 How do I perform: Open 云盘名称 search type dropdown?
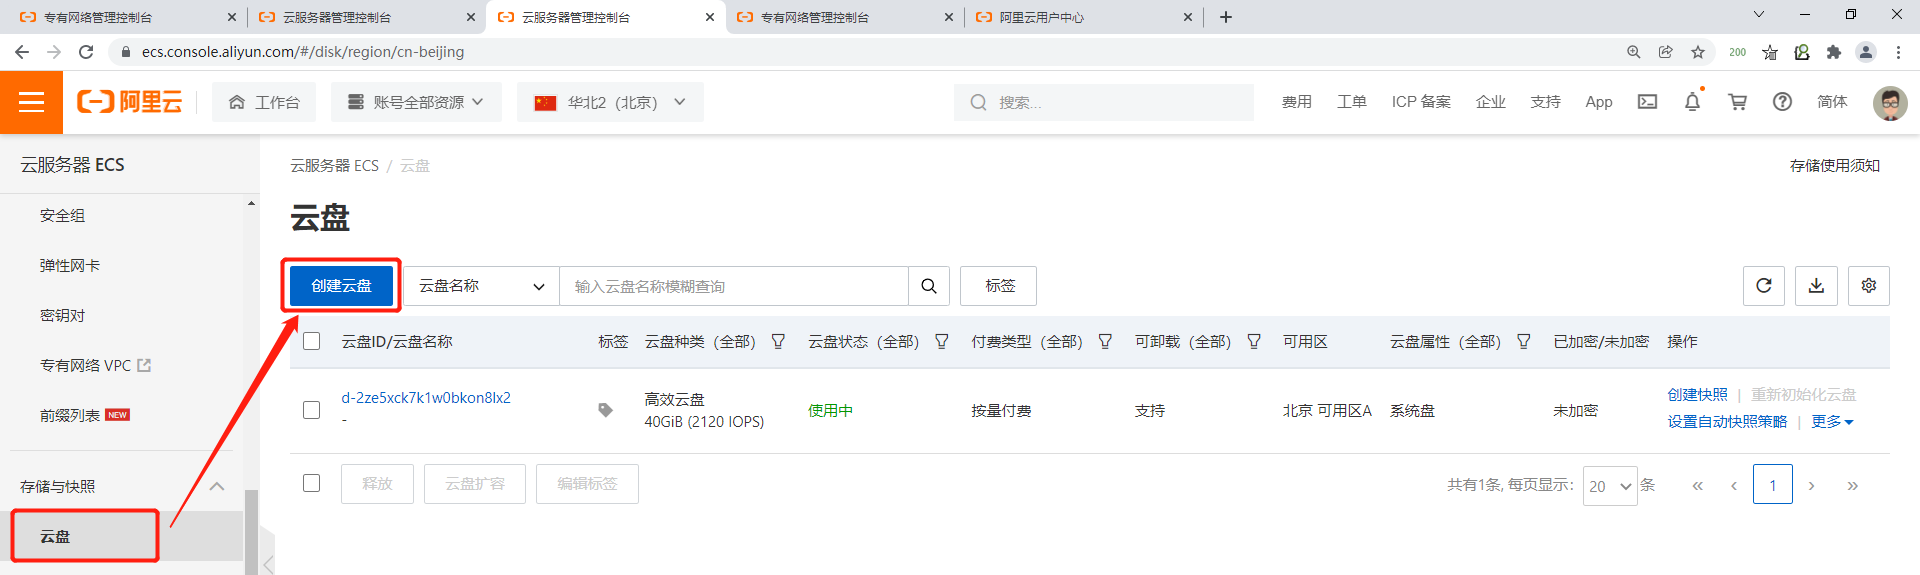[x=481, y=286]
